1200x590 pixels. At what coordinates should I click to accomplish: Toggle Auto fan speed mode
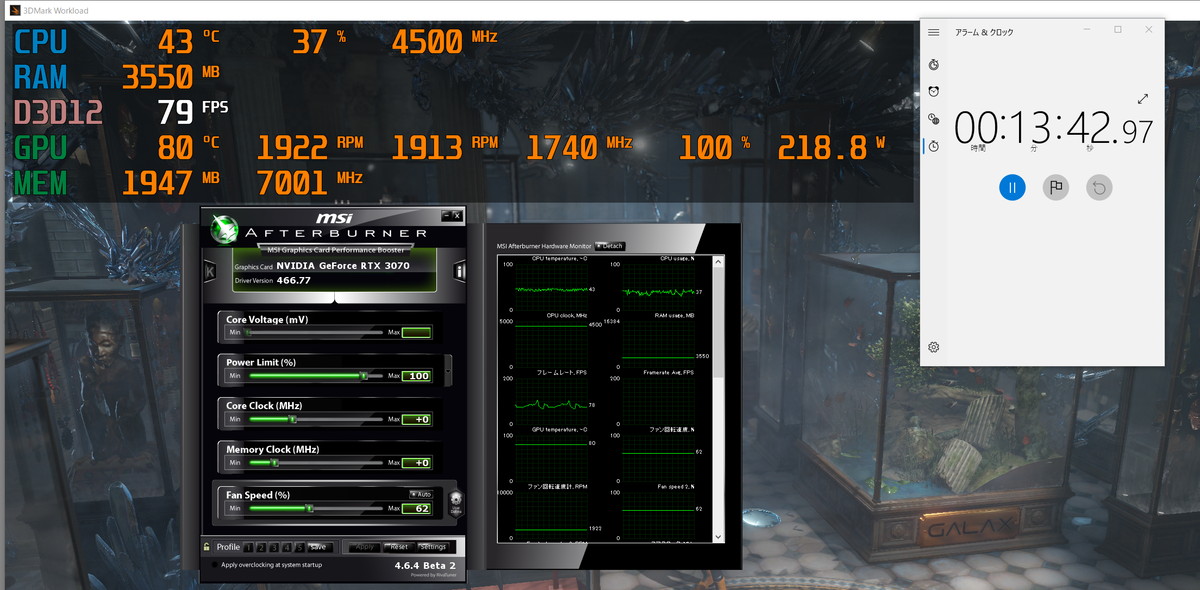[x=420, y=494]
